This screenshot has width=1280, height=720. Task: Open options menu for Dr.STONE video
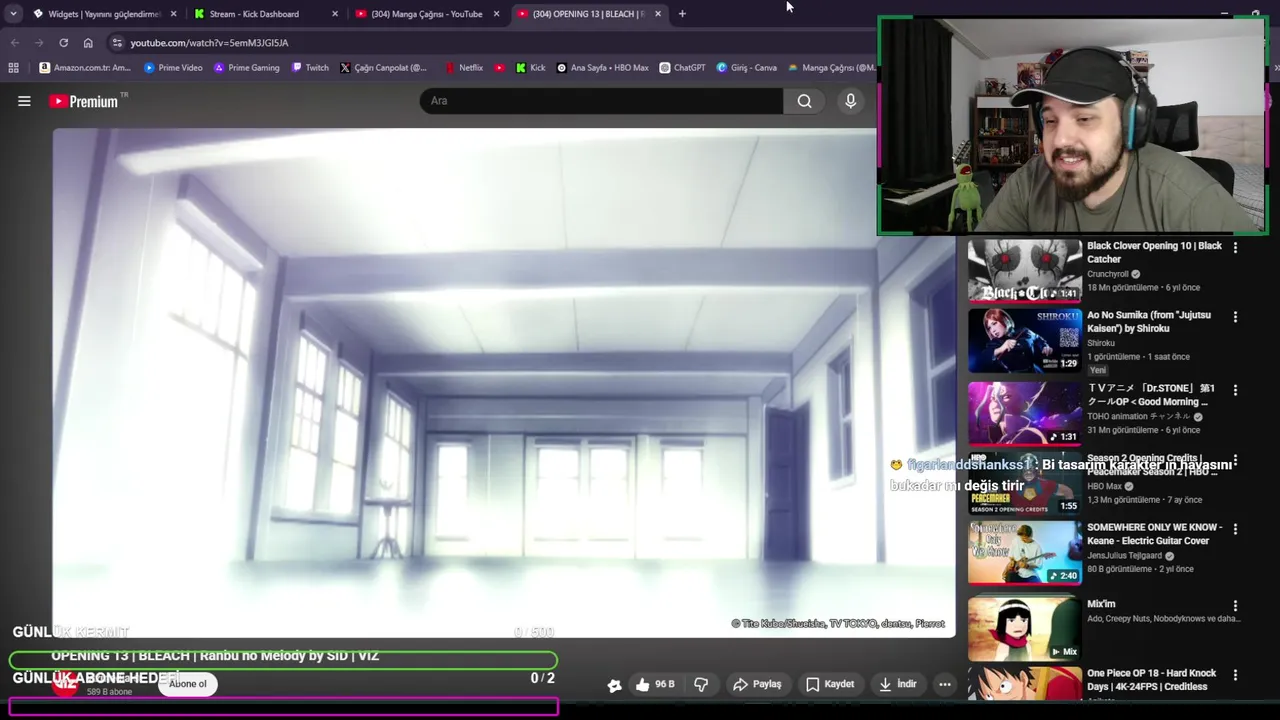[1235, 390]
